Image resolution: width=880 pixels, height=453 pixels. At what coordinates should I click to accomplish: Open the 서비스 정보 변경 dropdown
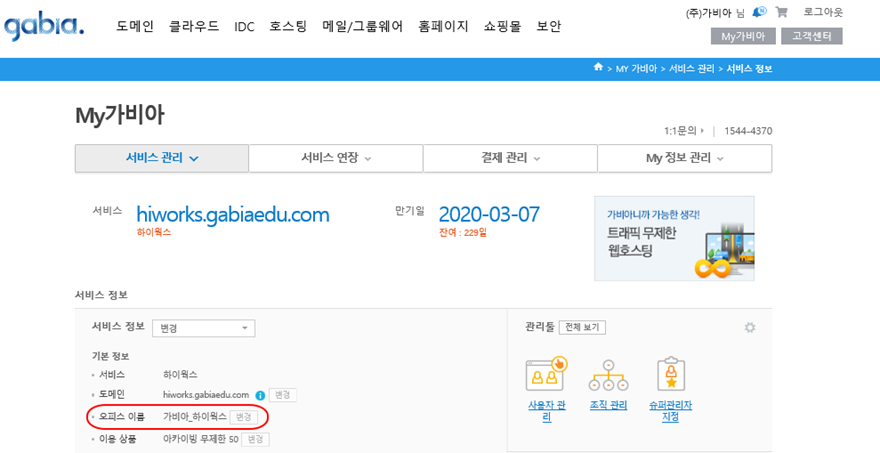[204, 328]
